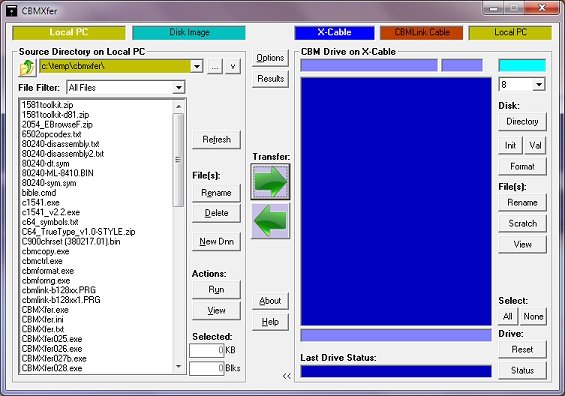This screenshot has width=565, height=396.
Task: Select the Local PC source tab
Action: click(x=69, y=32)
